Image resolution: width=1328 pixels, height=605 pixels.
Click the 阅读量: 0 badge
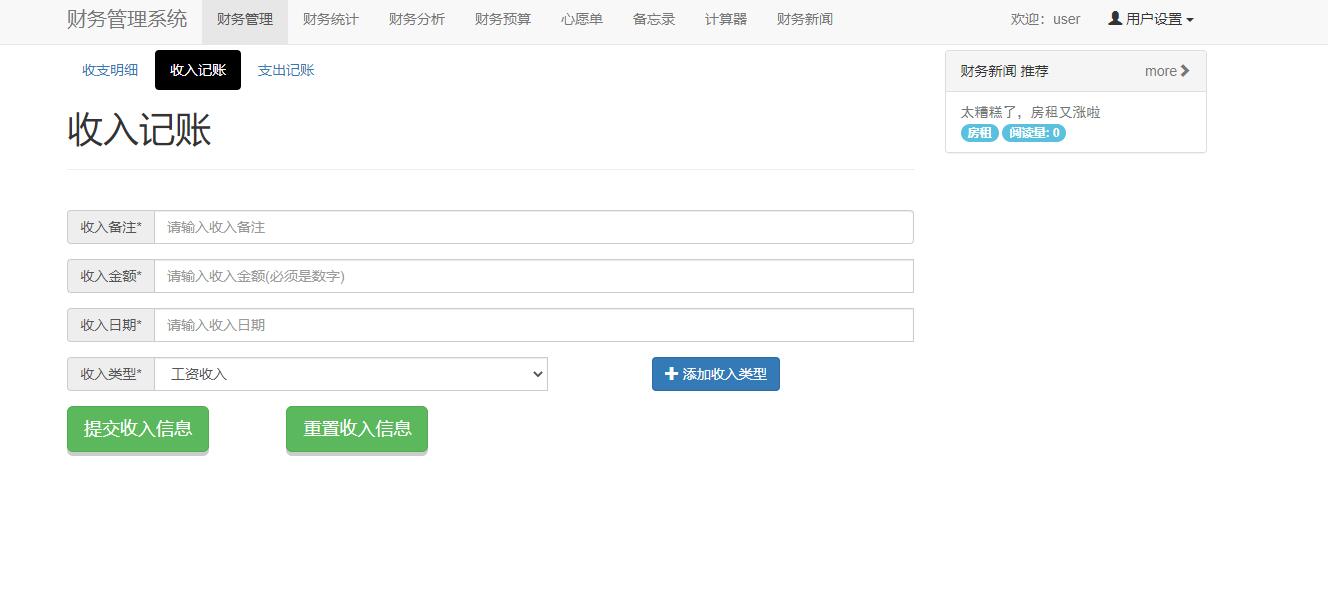coord(1033,133)
